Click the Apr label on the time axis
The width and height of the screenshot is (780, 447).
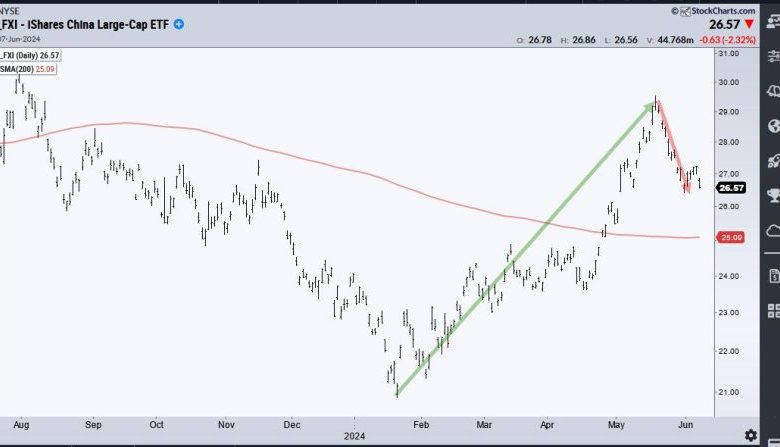[547, 425]
